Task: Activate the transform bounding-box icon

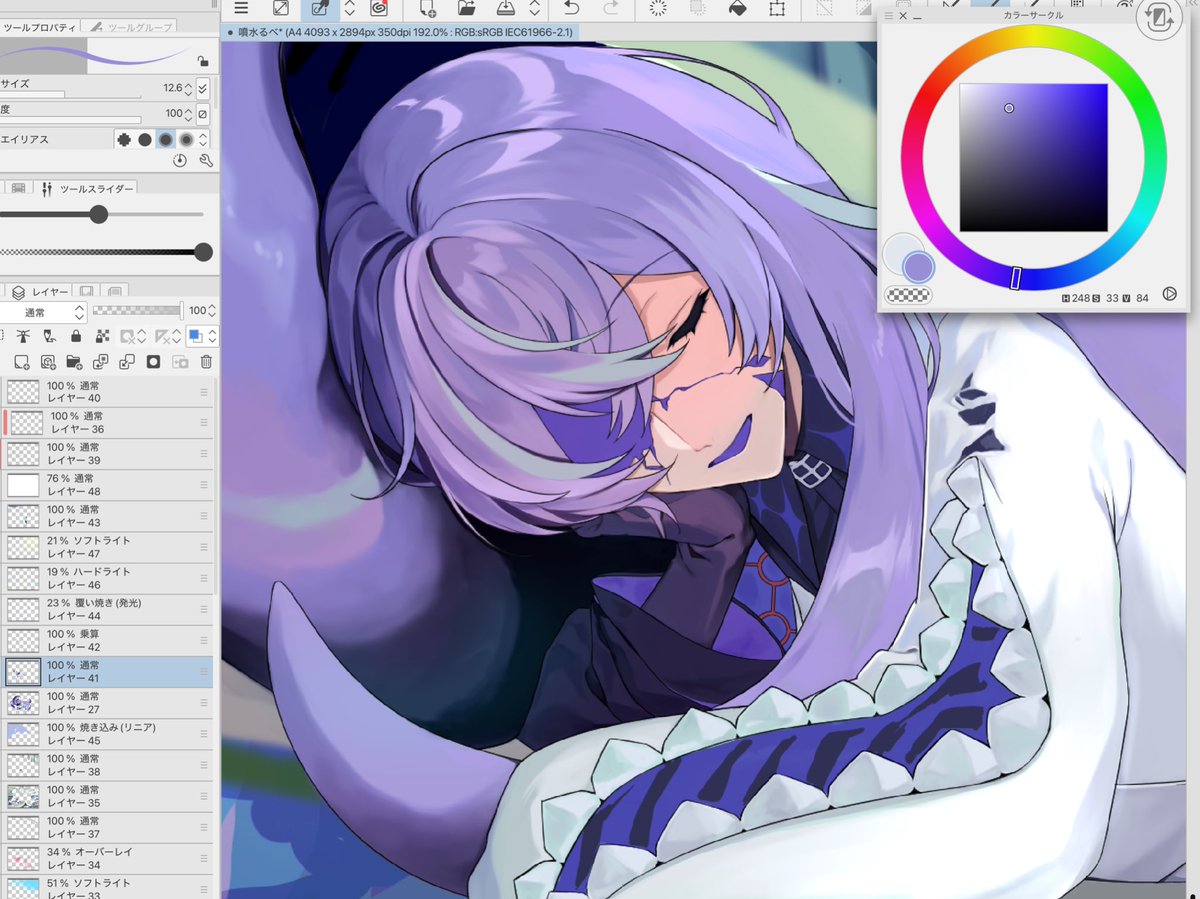Action: point(777,9)
